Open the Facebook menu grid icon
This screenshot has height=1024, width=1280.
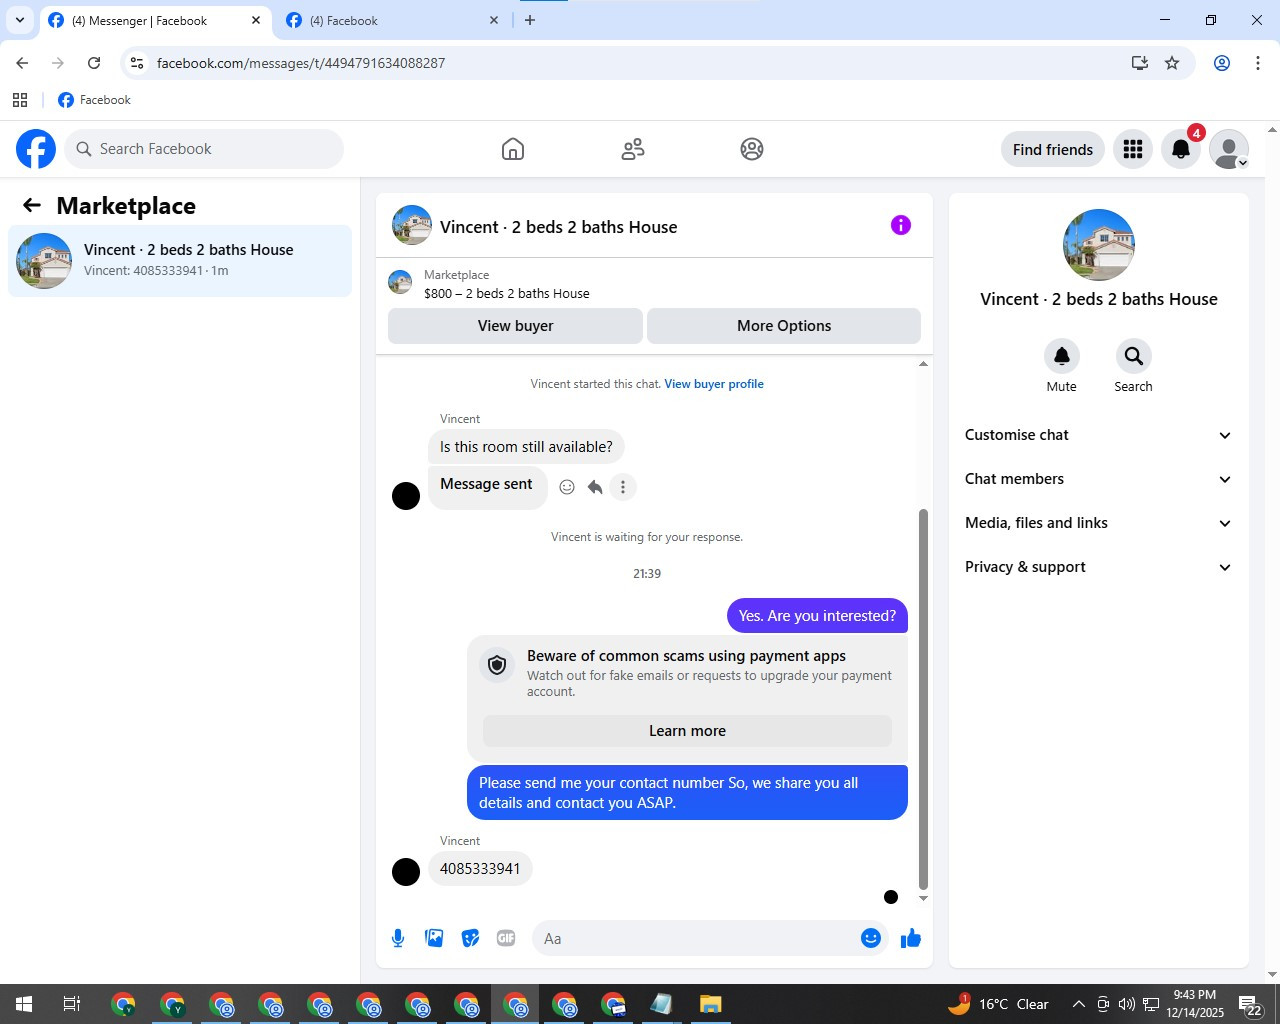1133,149
